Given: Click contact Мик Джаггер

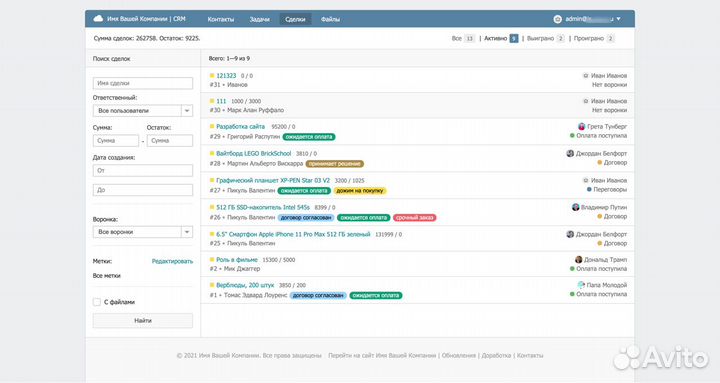Looking at the screenshot, I should (x=242, y=269).
